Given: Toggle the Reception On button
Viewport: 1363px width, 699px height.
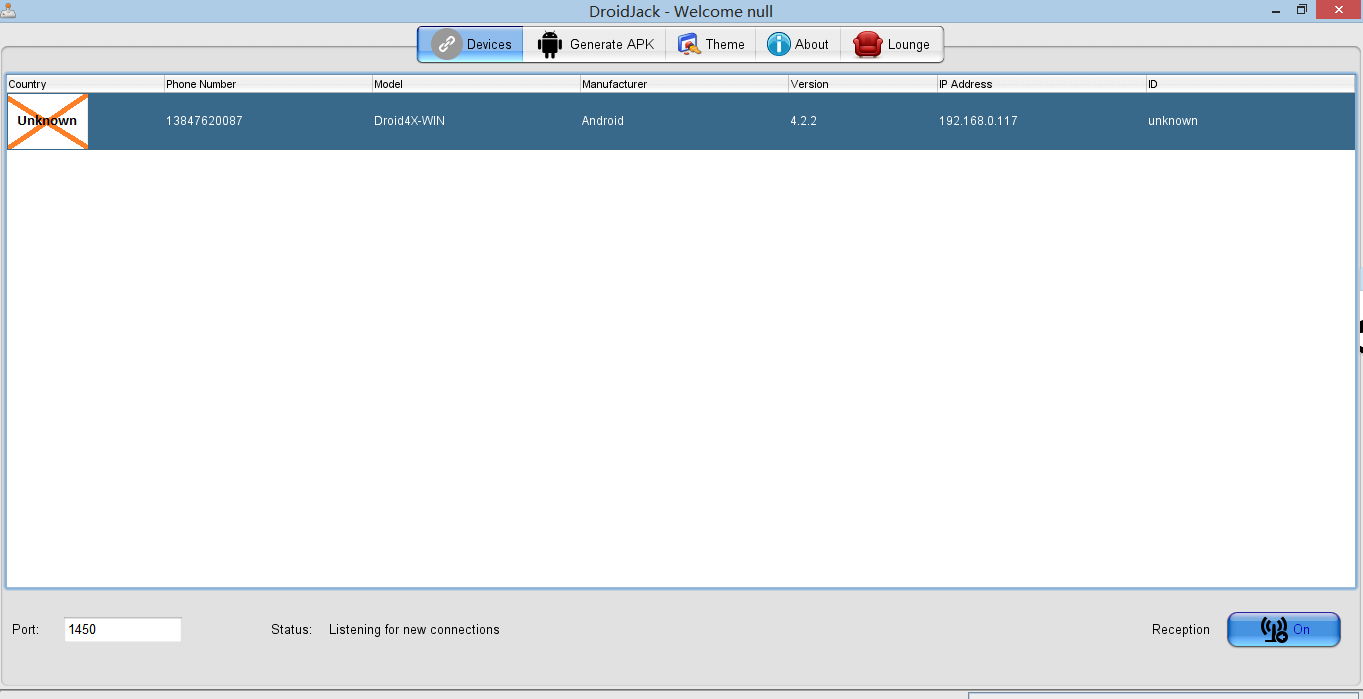Looking at the screenshot, I should pyautogui.click(x=1284, y=629).
